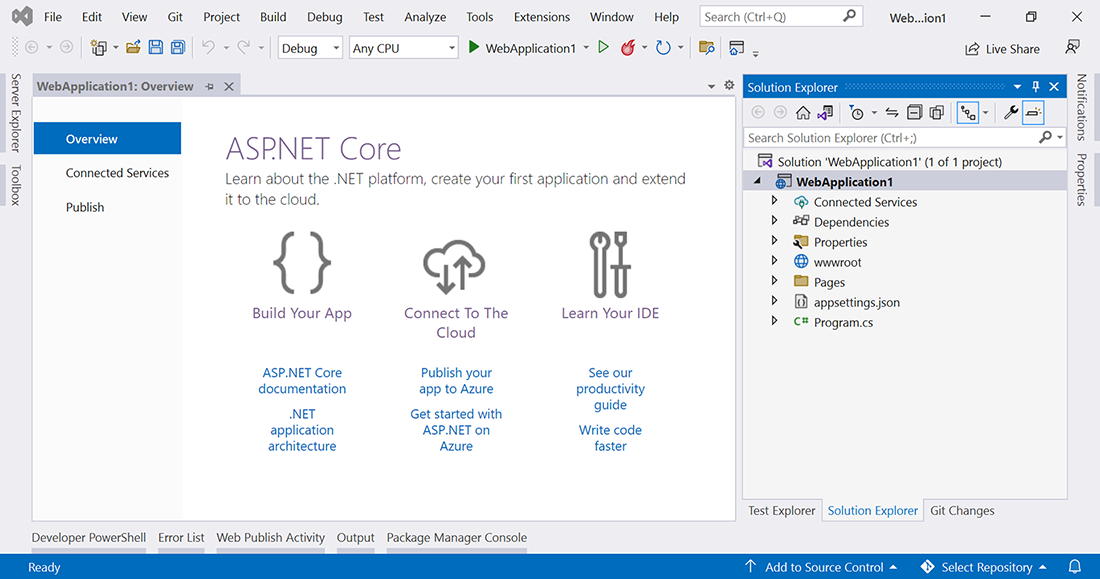The image size is (1100, 579).
Task: Open the Add to Source Control menu
Action: coord(821,567)
